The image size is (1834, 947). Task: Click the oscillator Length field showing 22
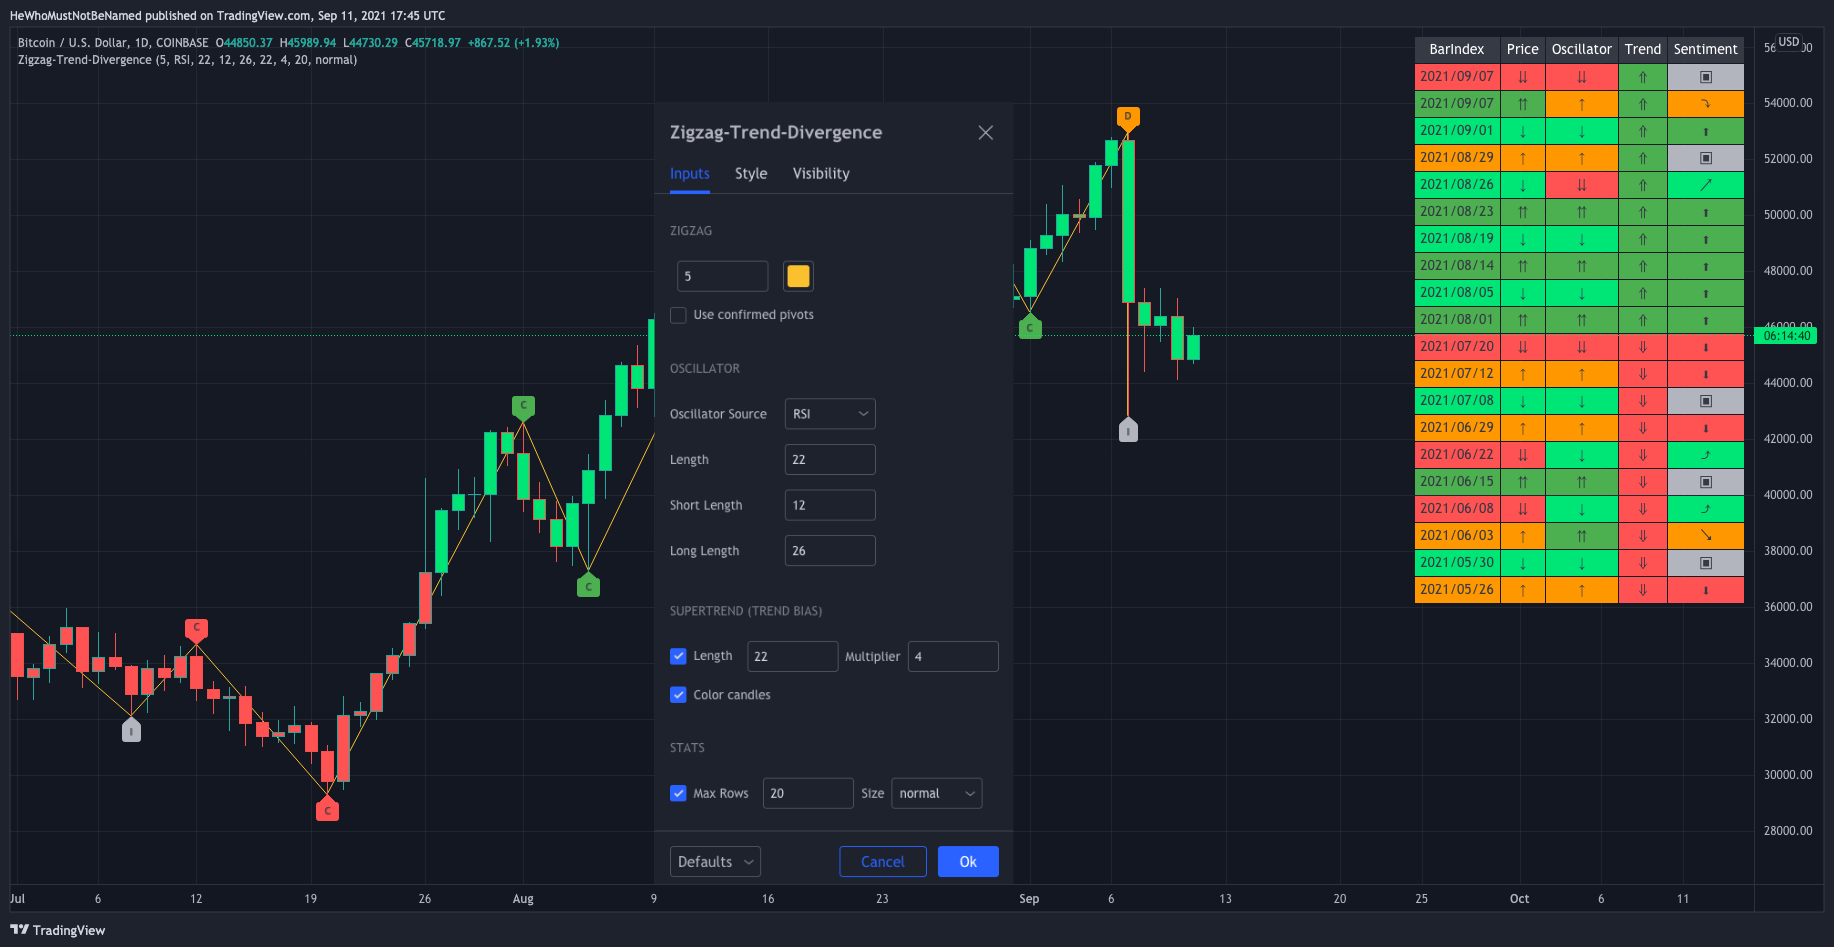(830, 460)
